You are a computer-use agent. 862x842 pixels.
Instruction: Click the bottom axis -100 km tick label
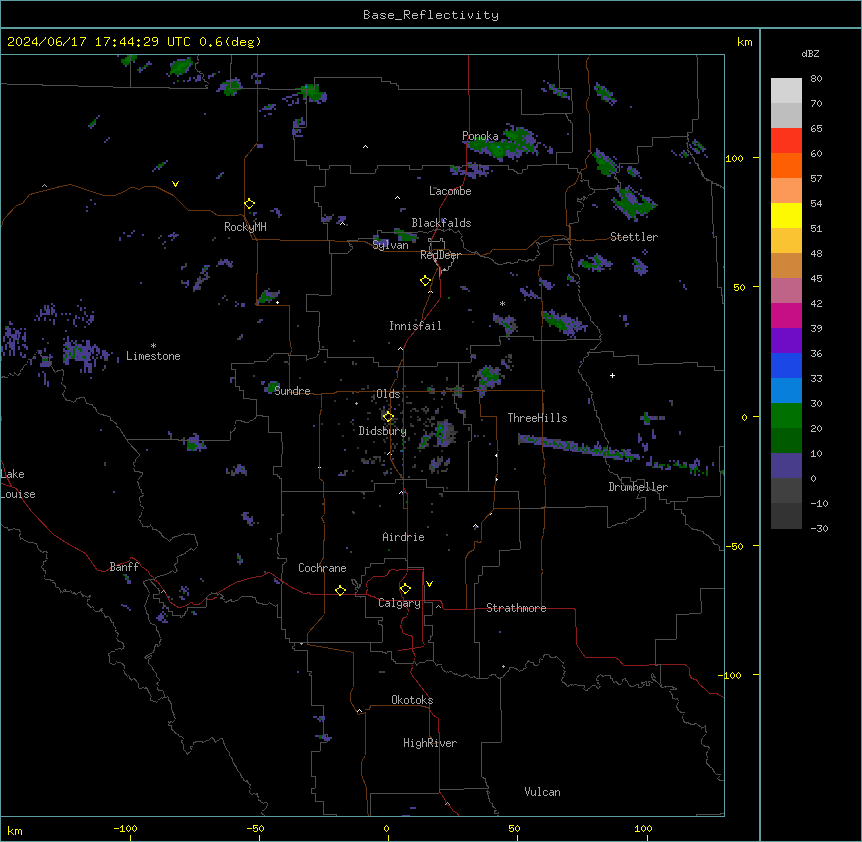tap(125, 828)
